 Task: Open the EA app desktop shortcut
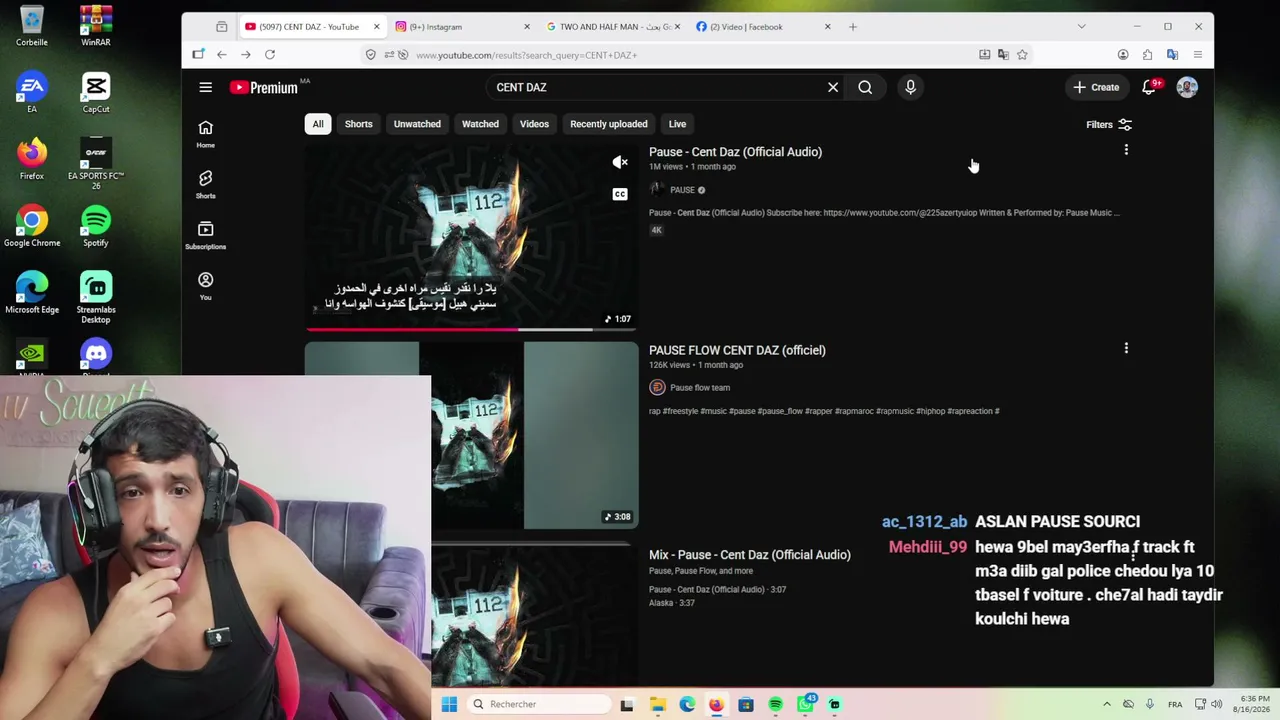click(x=32, y=94)
